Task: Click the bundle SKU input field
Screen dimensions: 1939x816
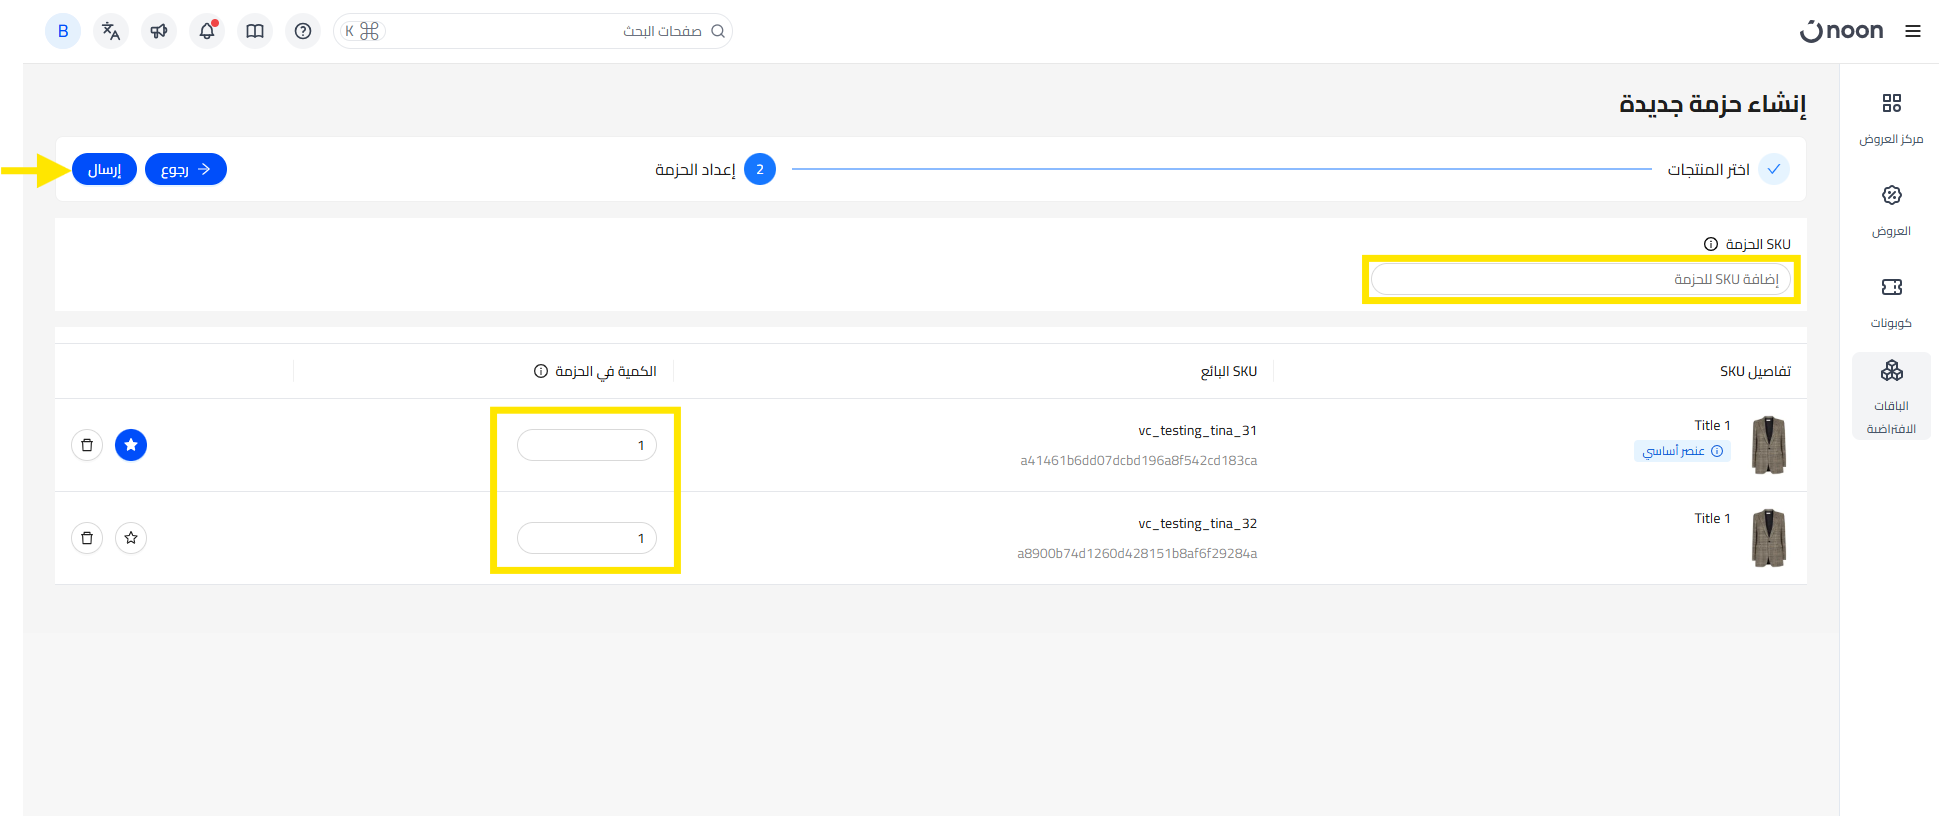Action: (1580, 279)
